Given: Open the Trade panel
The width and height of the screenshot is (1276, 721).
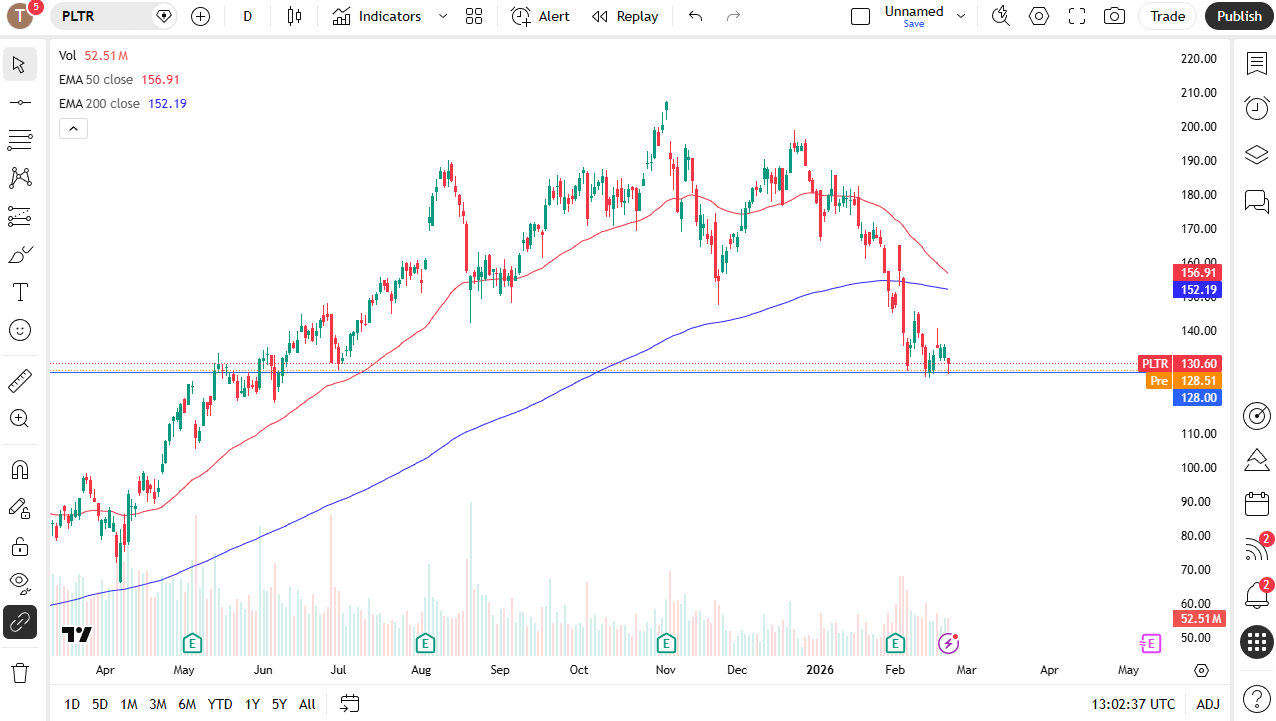Looking at the screenshot, I should (x=1167, y=16).
